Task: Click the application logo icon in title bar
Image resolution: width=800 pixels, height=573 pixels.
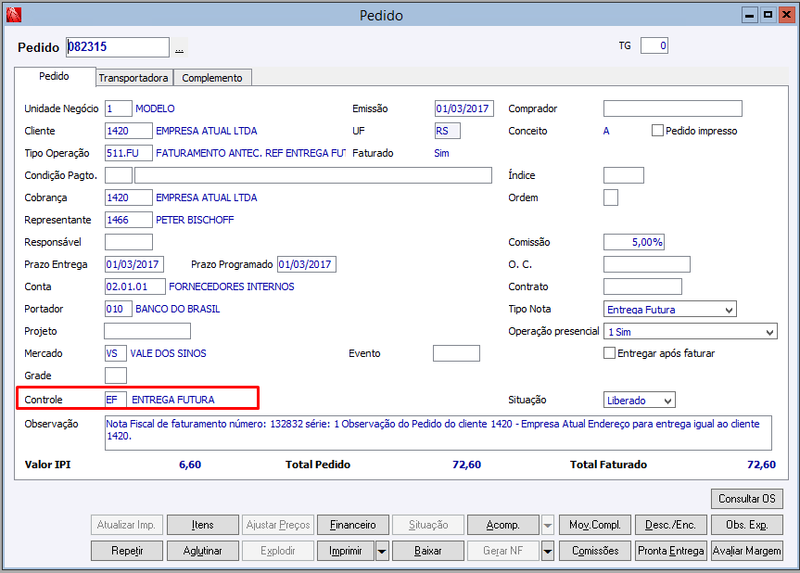Action: [13, 15]
